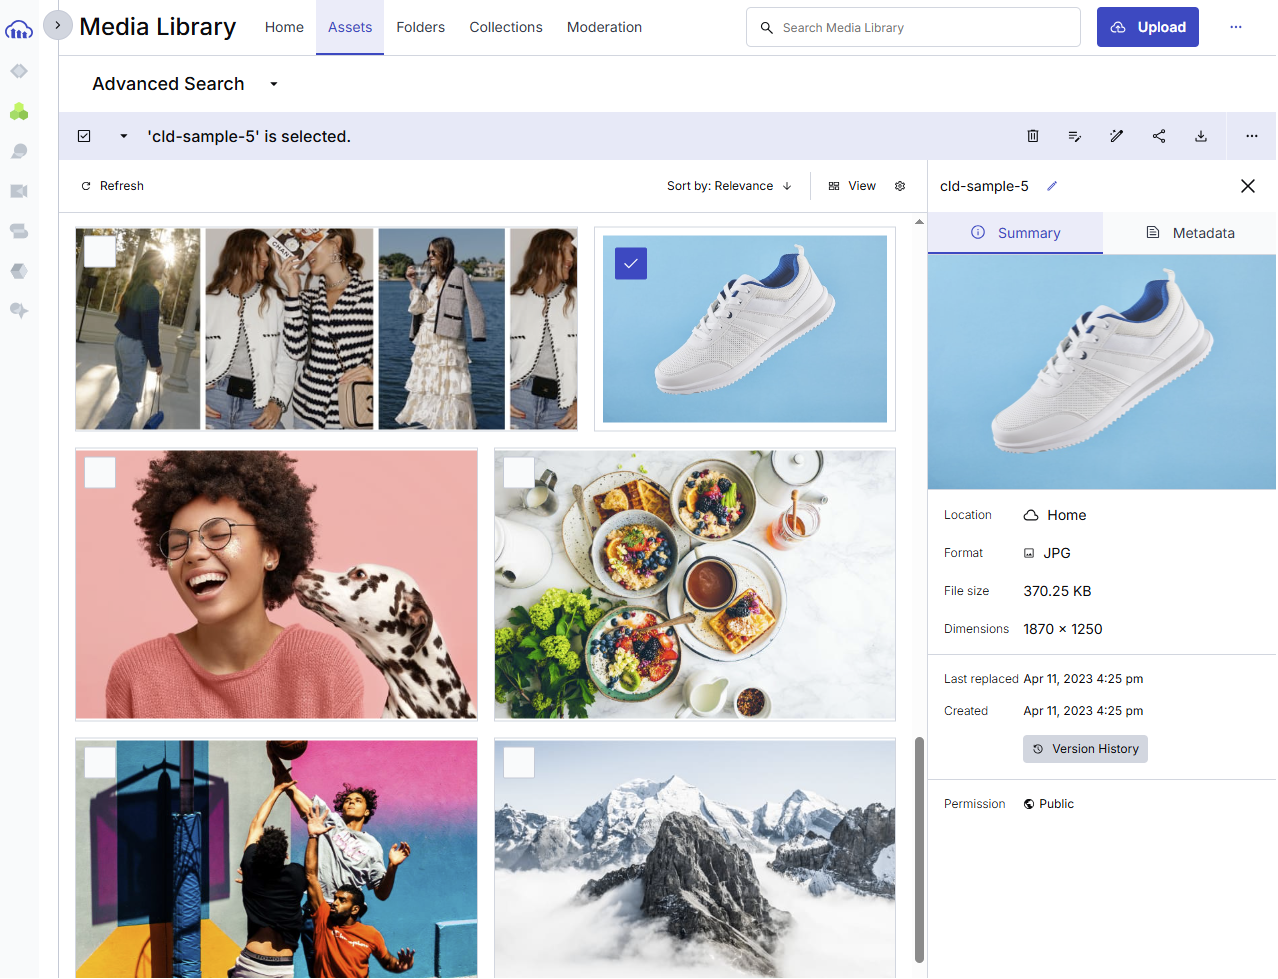Delete the selected asset via trash icon
This screenshot has height=979, width=1278.
[1033, 136]
